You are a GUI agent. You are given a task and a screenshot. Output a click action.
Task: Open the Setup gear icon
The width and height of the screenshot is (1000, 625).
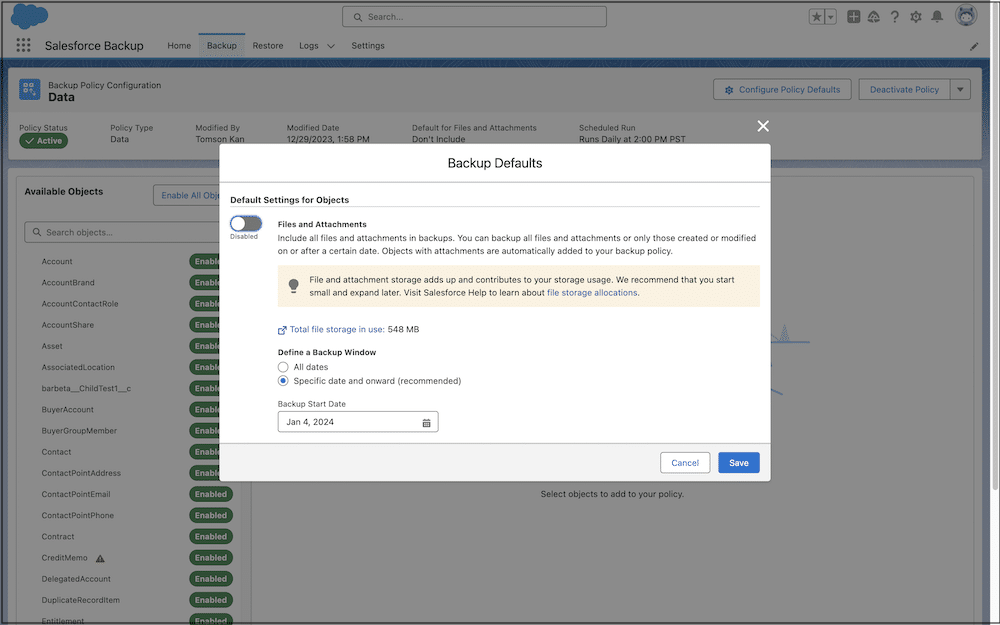coord(916,17)
